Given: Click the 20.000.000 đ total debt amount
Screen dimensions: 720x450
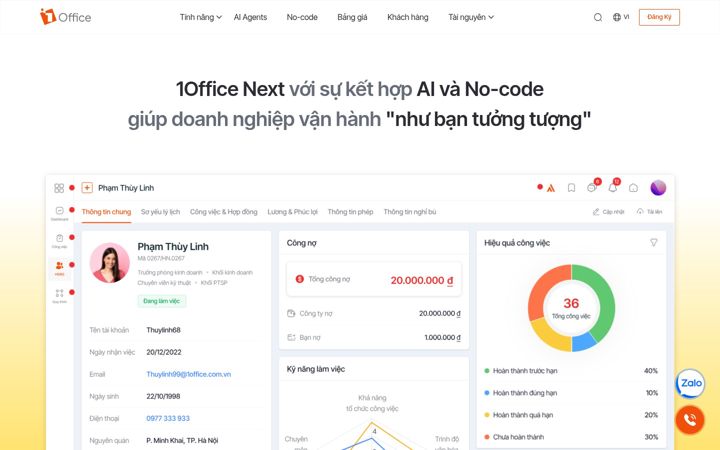Looking at the screenshot, I should pyautogui.click(x=422, y=280).
